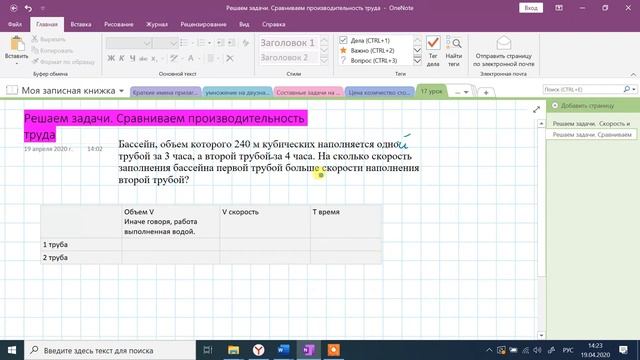Viewport: 640px width, 360px height.
Task: Click the font color (A) button
Action: 191,58
